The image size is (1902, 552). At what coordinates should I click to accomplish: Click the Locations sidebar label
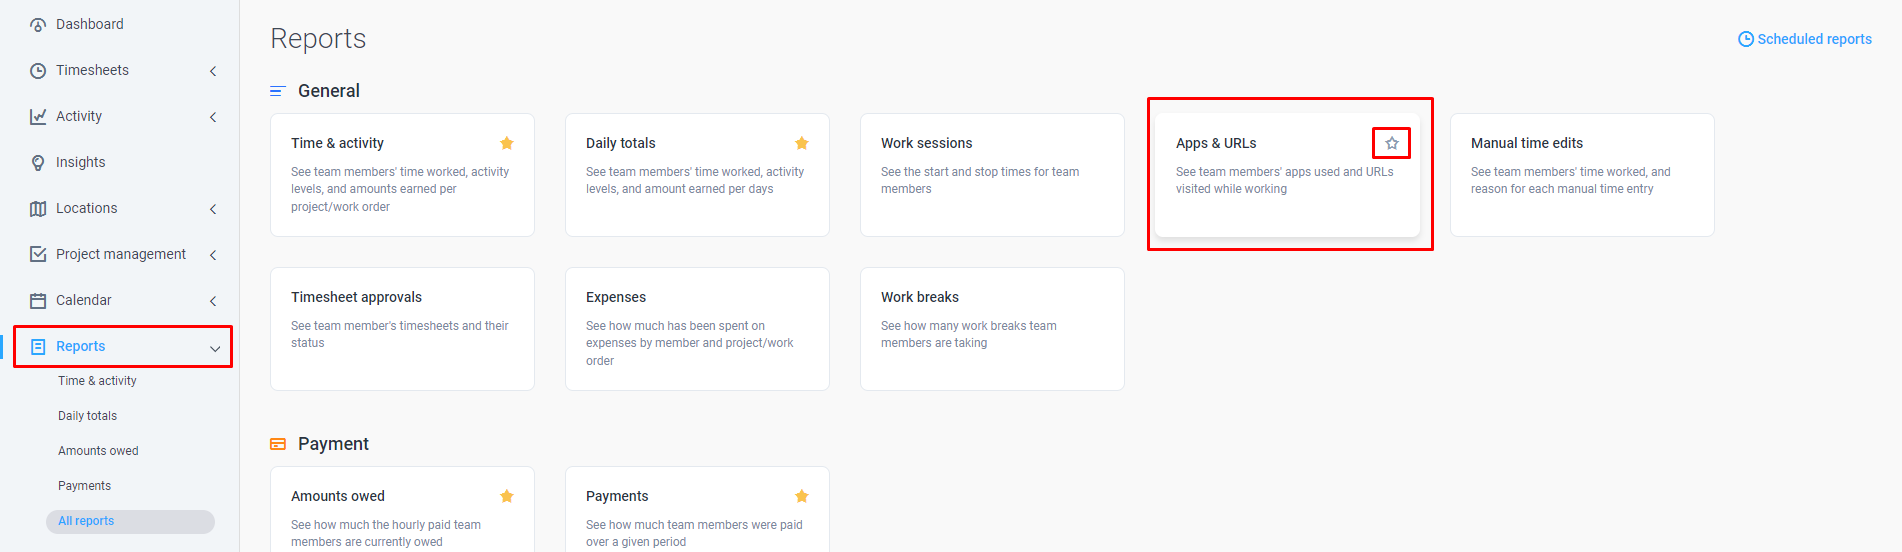86,208
